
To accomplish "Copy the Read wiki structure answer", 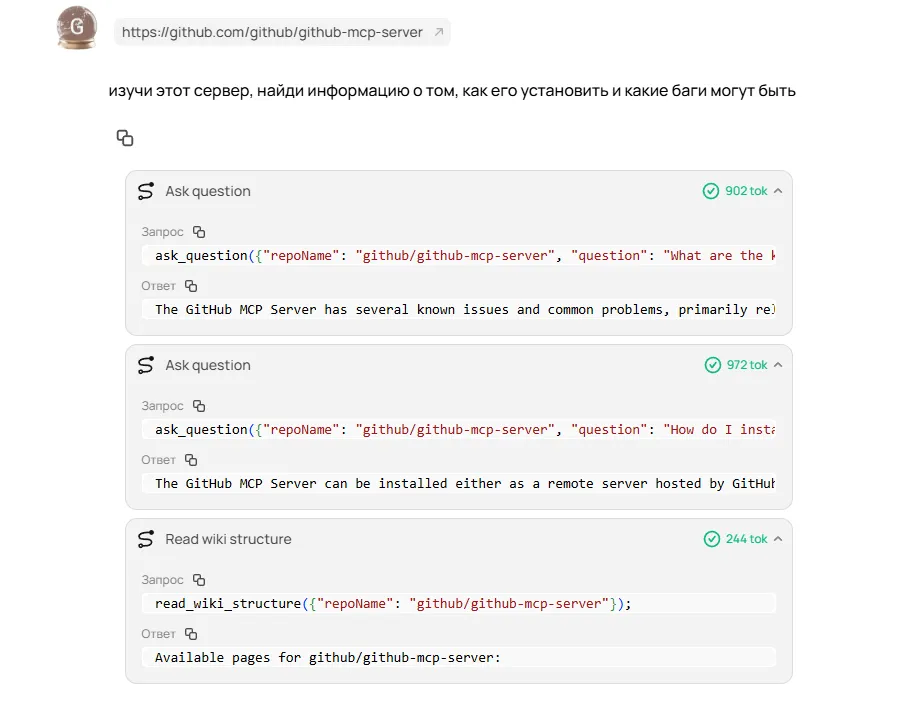I will pos(191,633).
